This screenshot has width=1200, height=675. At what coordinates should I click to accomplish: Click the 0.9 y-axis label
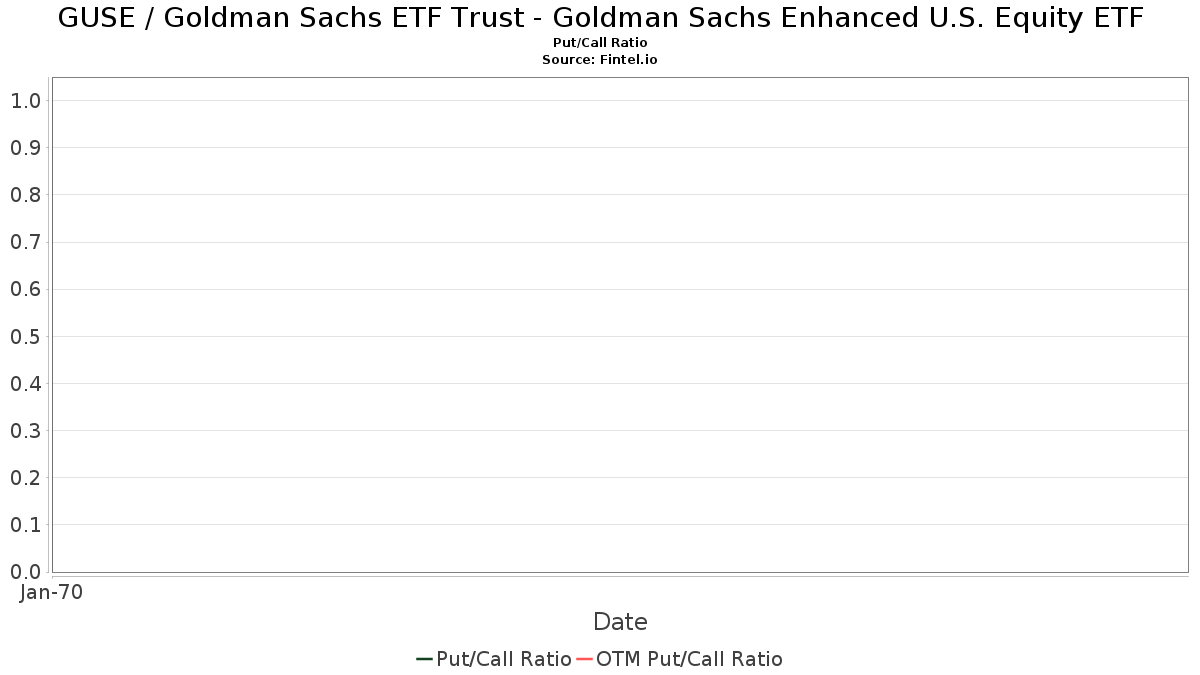(x=25, y=148)
